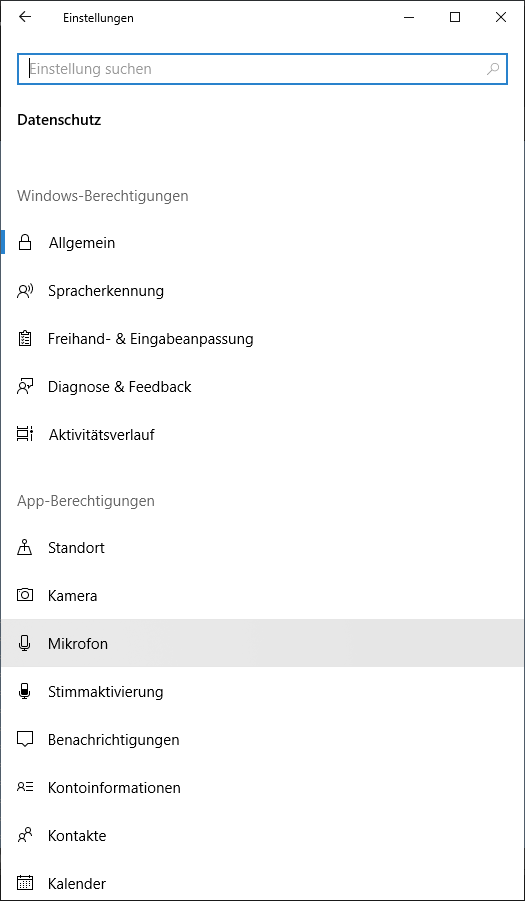Click the clipboard icon for Freihand- & Eingabeanpassung

25,338
